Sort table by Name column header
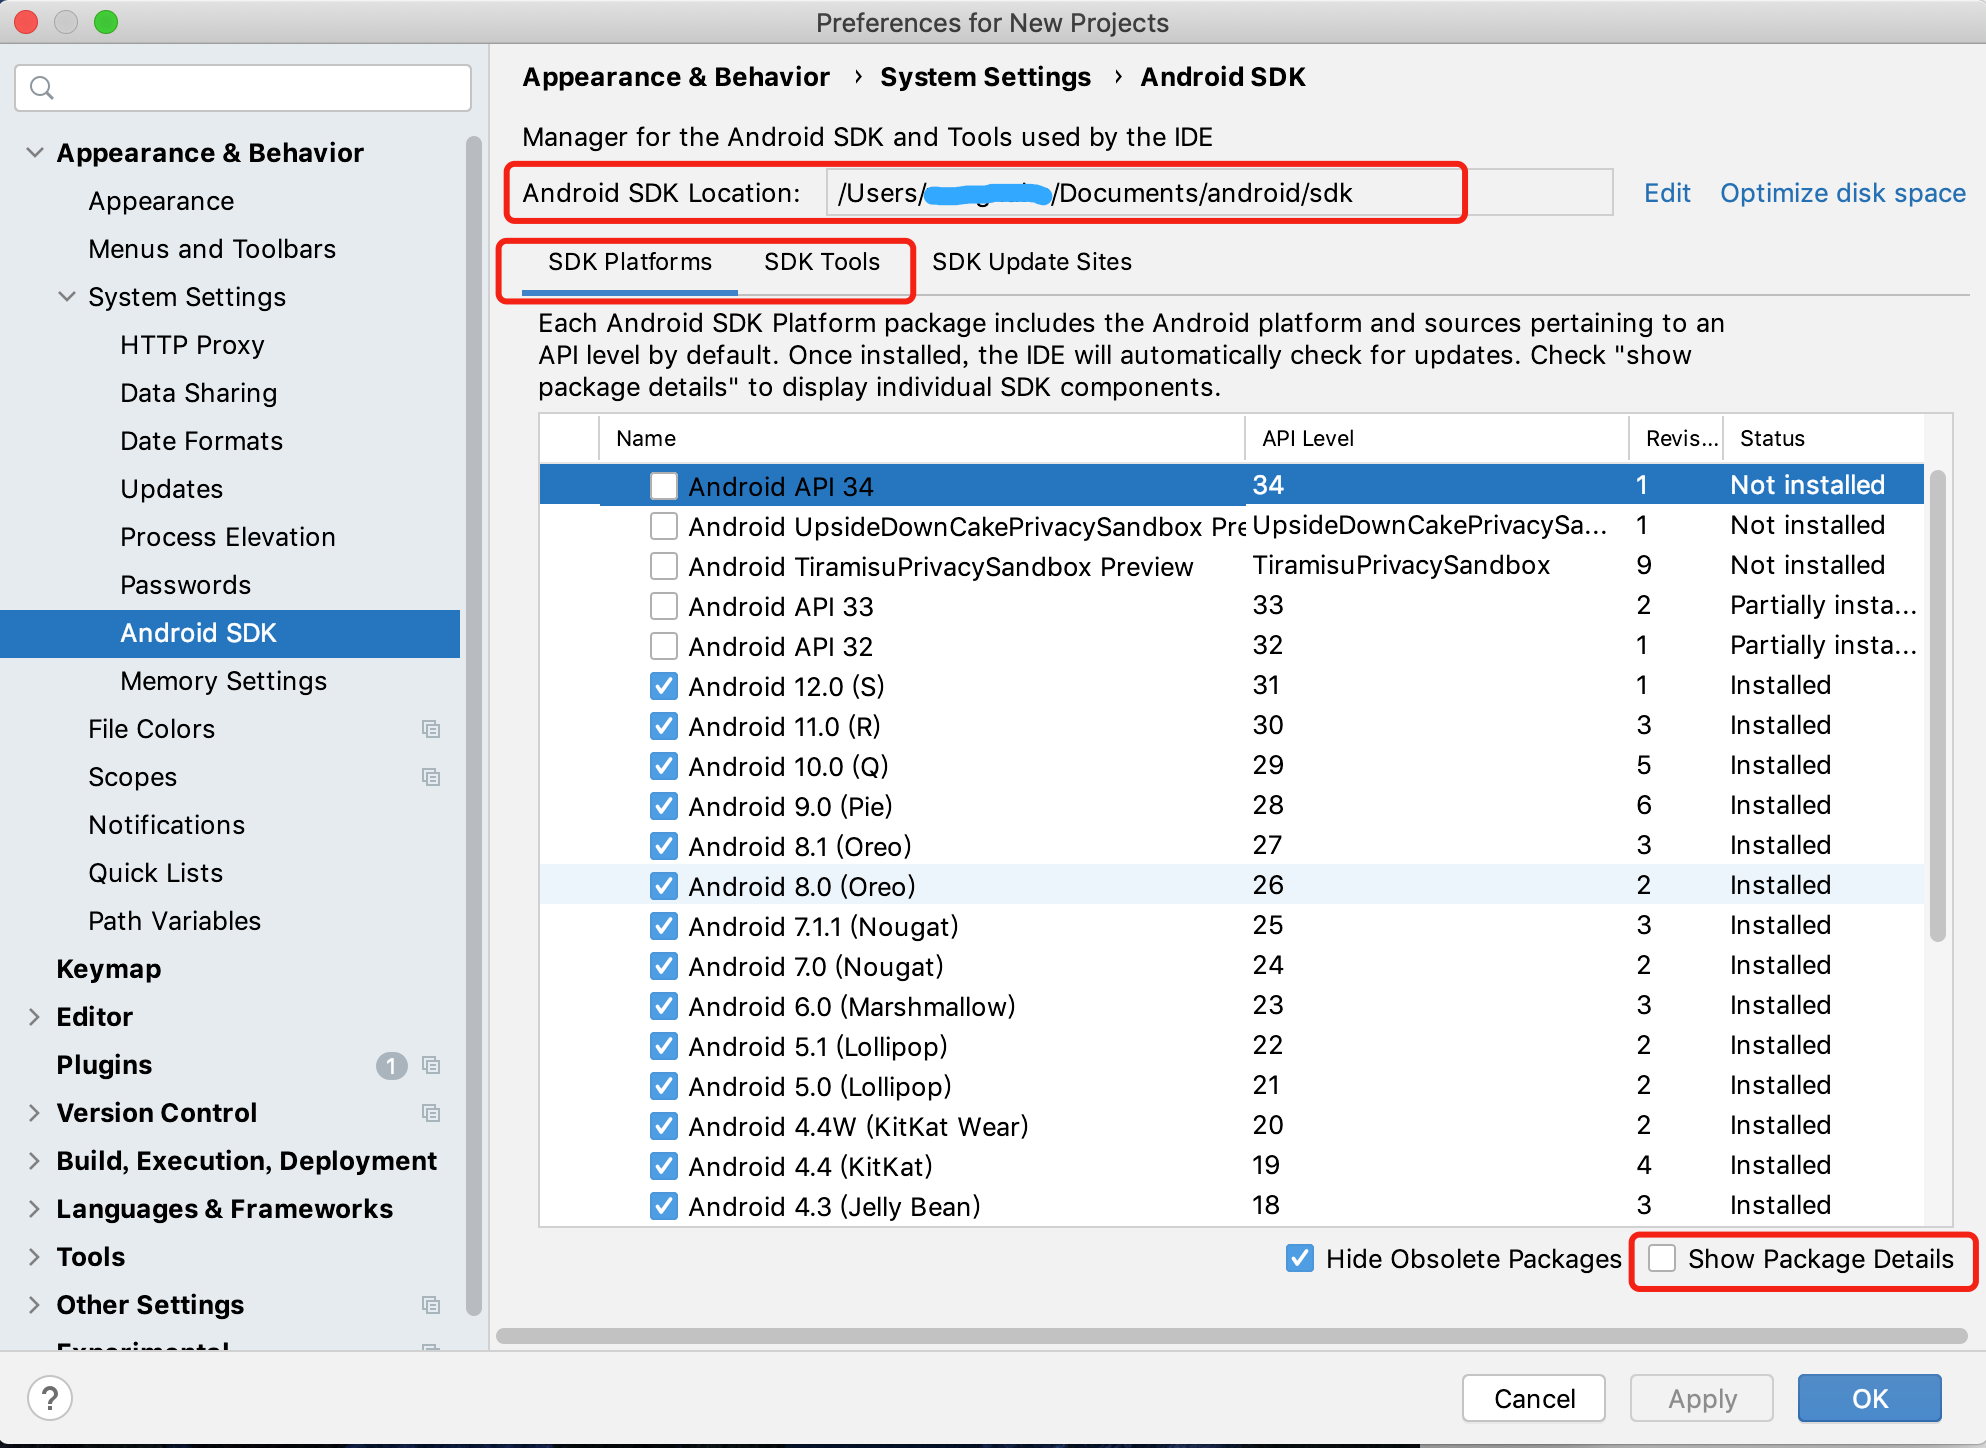Screen dimensions: 1986x1448 tap(922, 438)
